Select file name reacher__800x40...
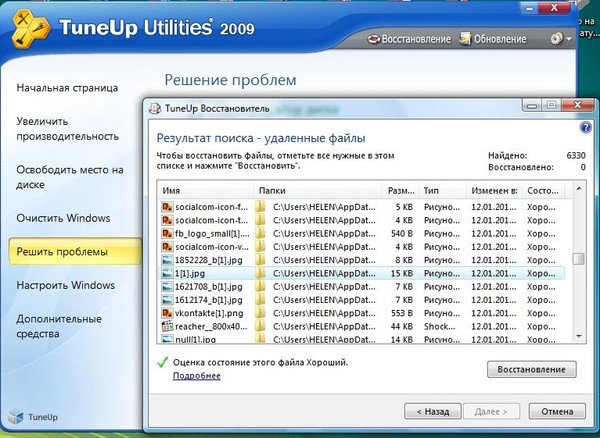Image resolution: width=600 pixels, height=438 pixels. [x=211, y=327]
